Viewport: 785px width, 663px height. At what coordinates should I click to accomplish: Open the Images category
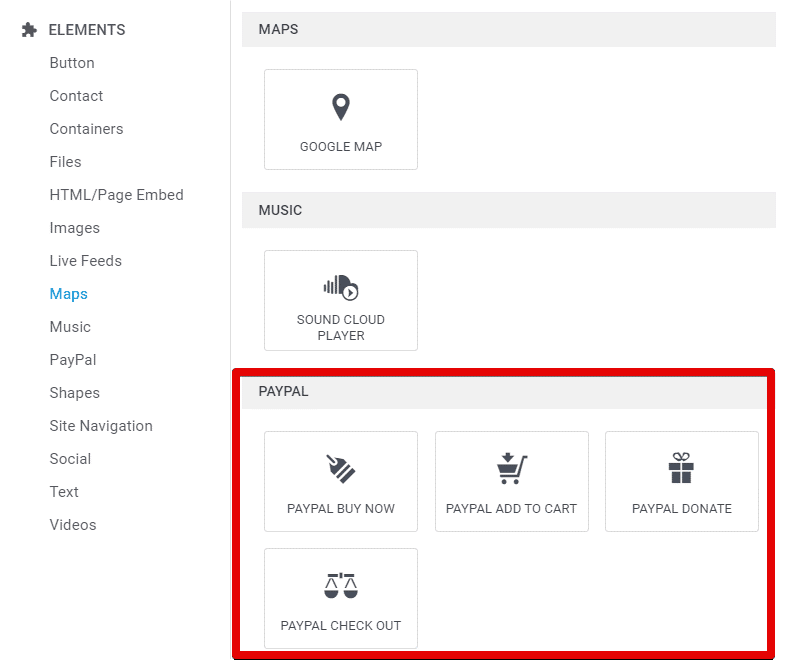click(x=75, y=228)
